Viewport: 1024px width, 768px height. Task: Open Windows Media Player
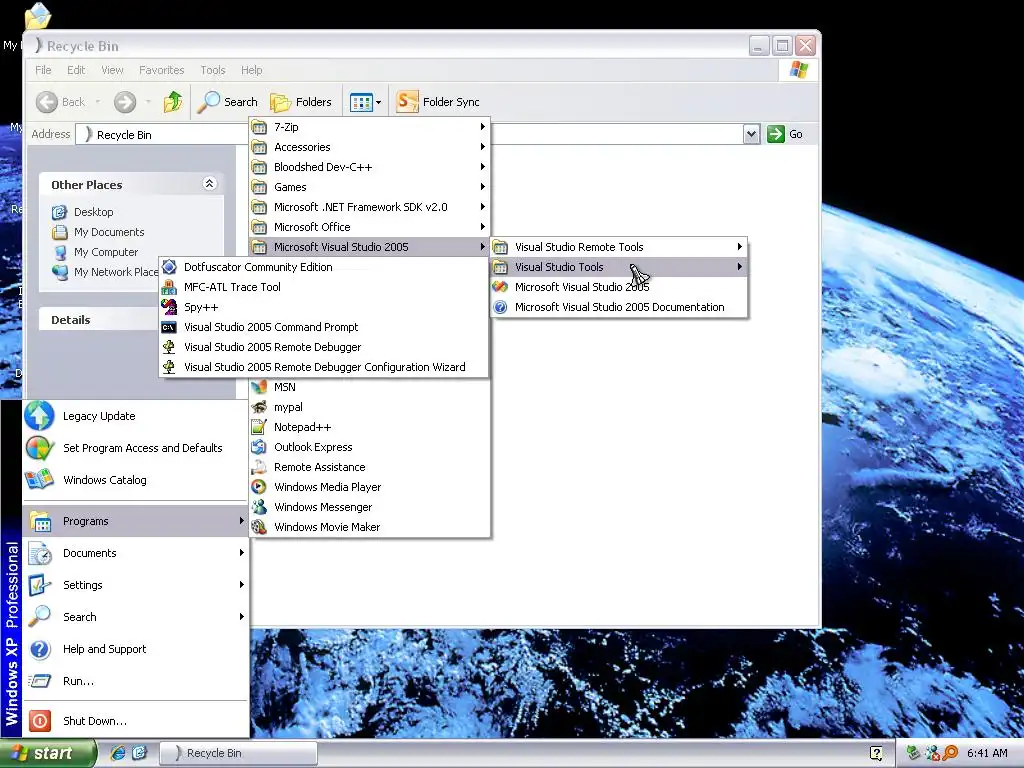pos(370,487)
